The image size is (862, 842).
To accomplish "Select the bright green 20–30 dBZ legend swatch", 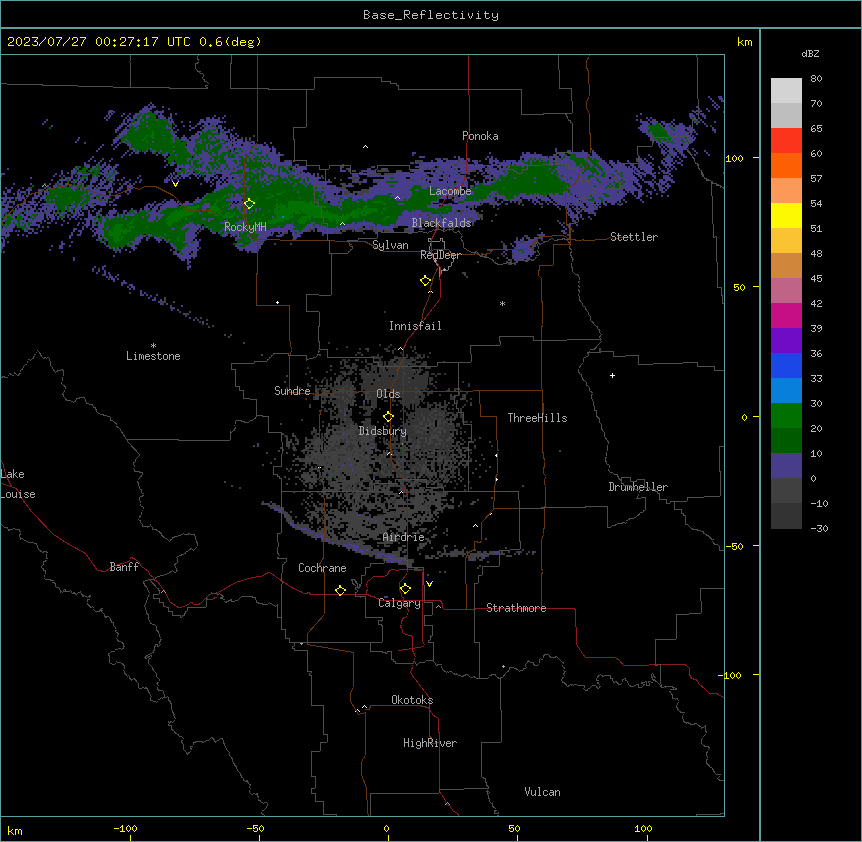I will (786, 416).
